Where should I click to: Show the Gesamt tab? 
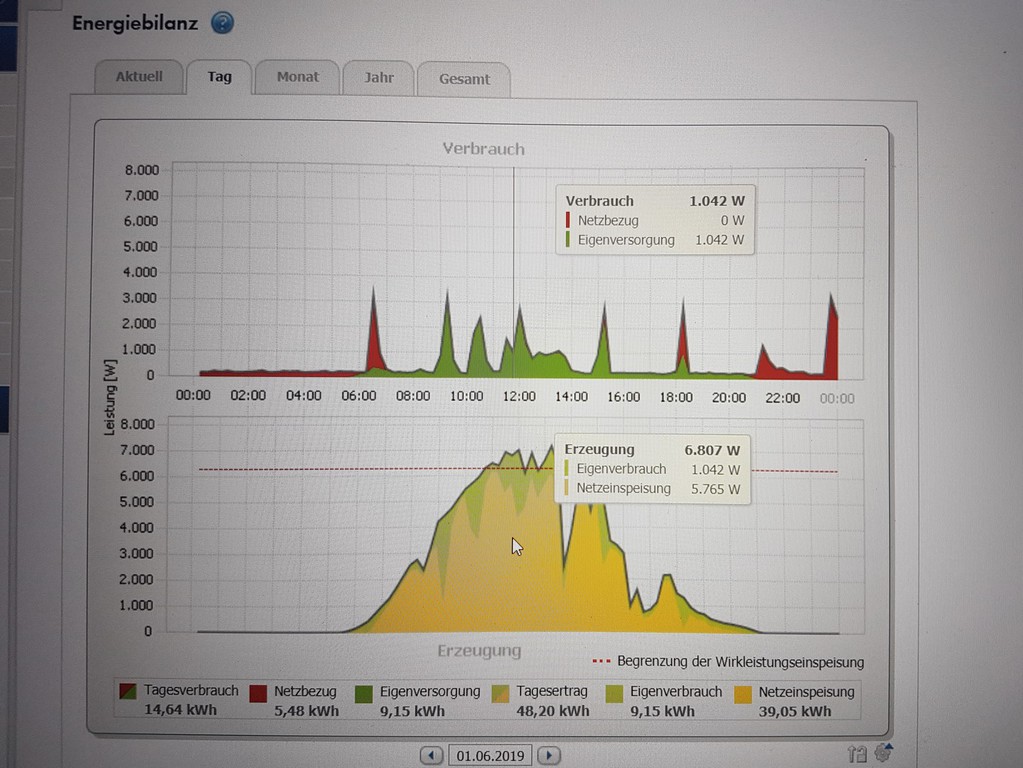point(464,79)
